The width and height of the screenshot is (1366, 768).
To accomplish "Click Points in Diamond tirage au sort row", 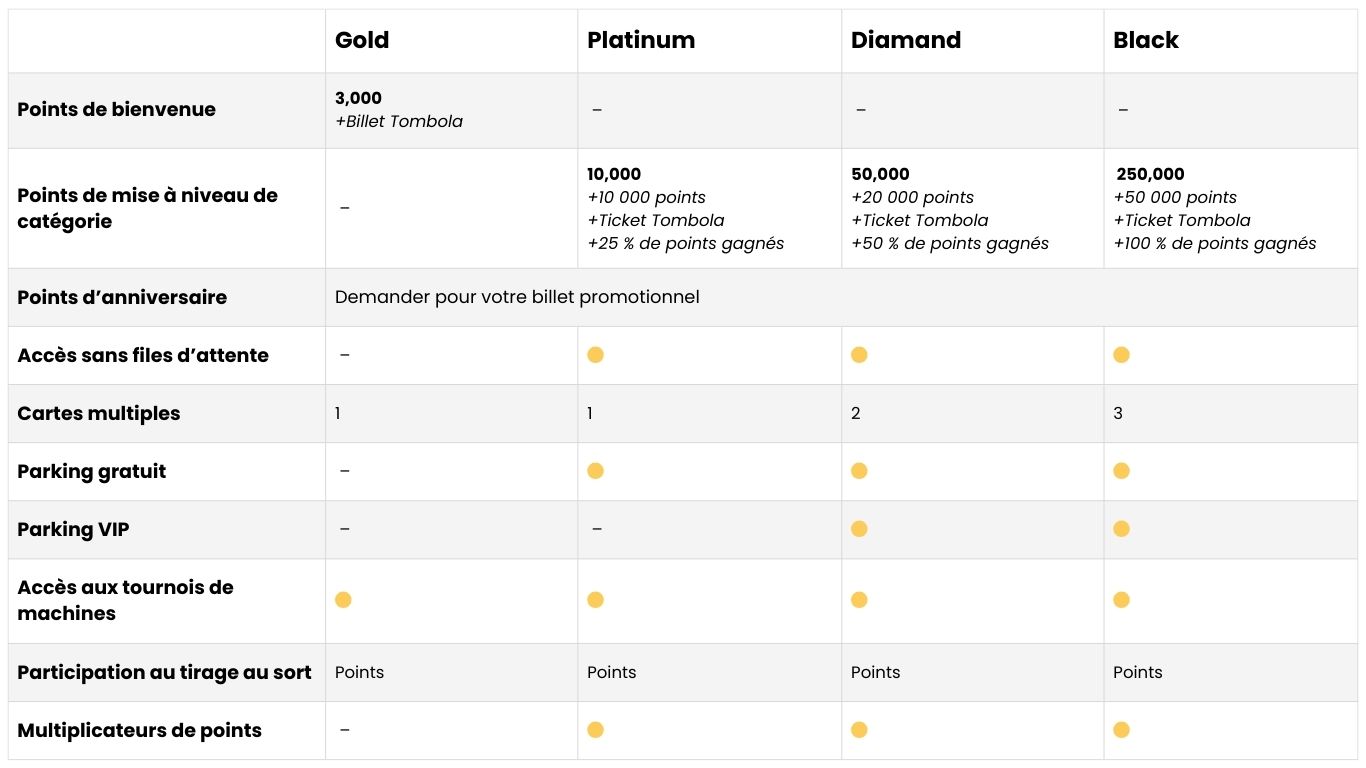I will coord(875,672).
